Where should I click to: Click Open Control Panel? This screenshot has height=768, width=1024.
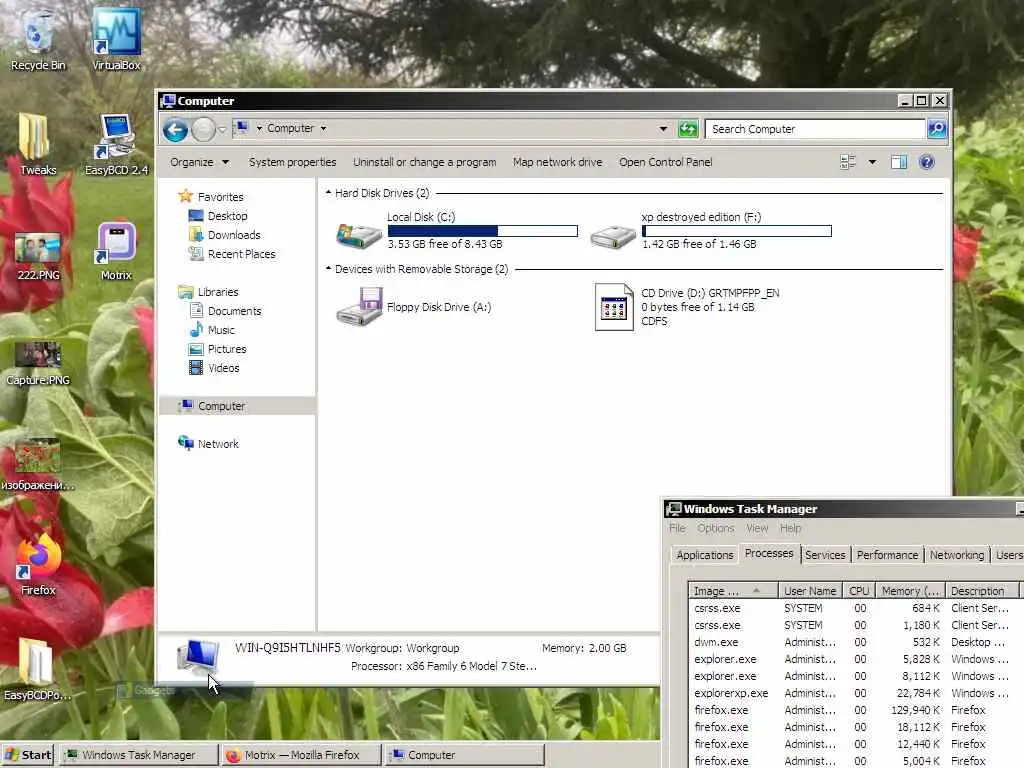(665, 162)
